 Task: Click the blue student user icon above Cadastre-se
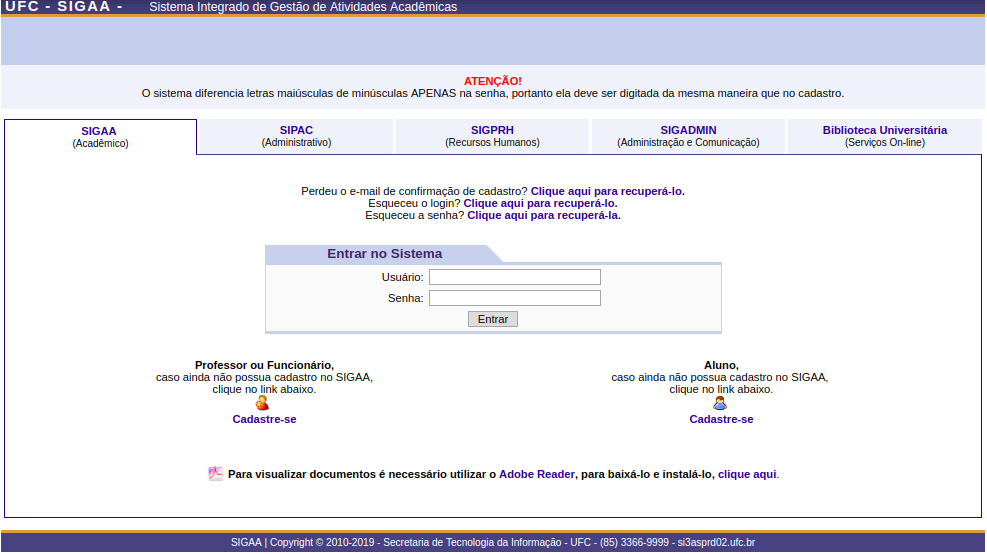(x=719, y=403)
